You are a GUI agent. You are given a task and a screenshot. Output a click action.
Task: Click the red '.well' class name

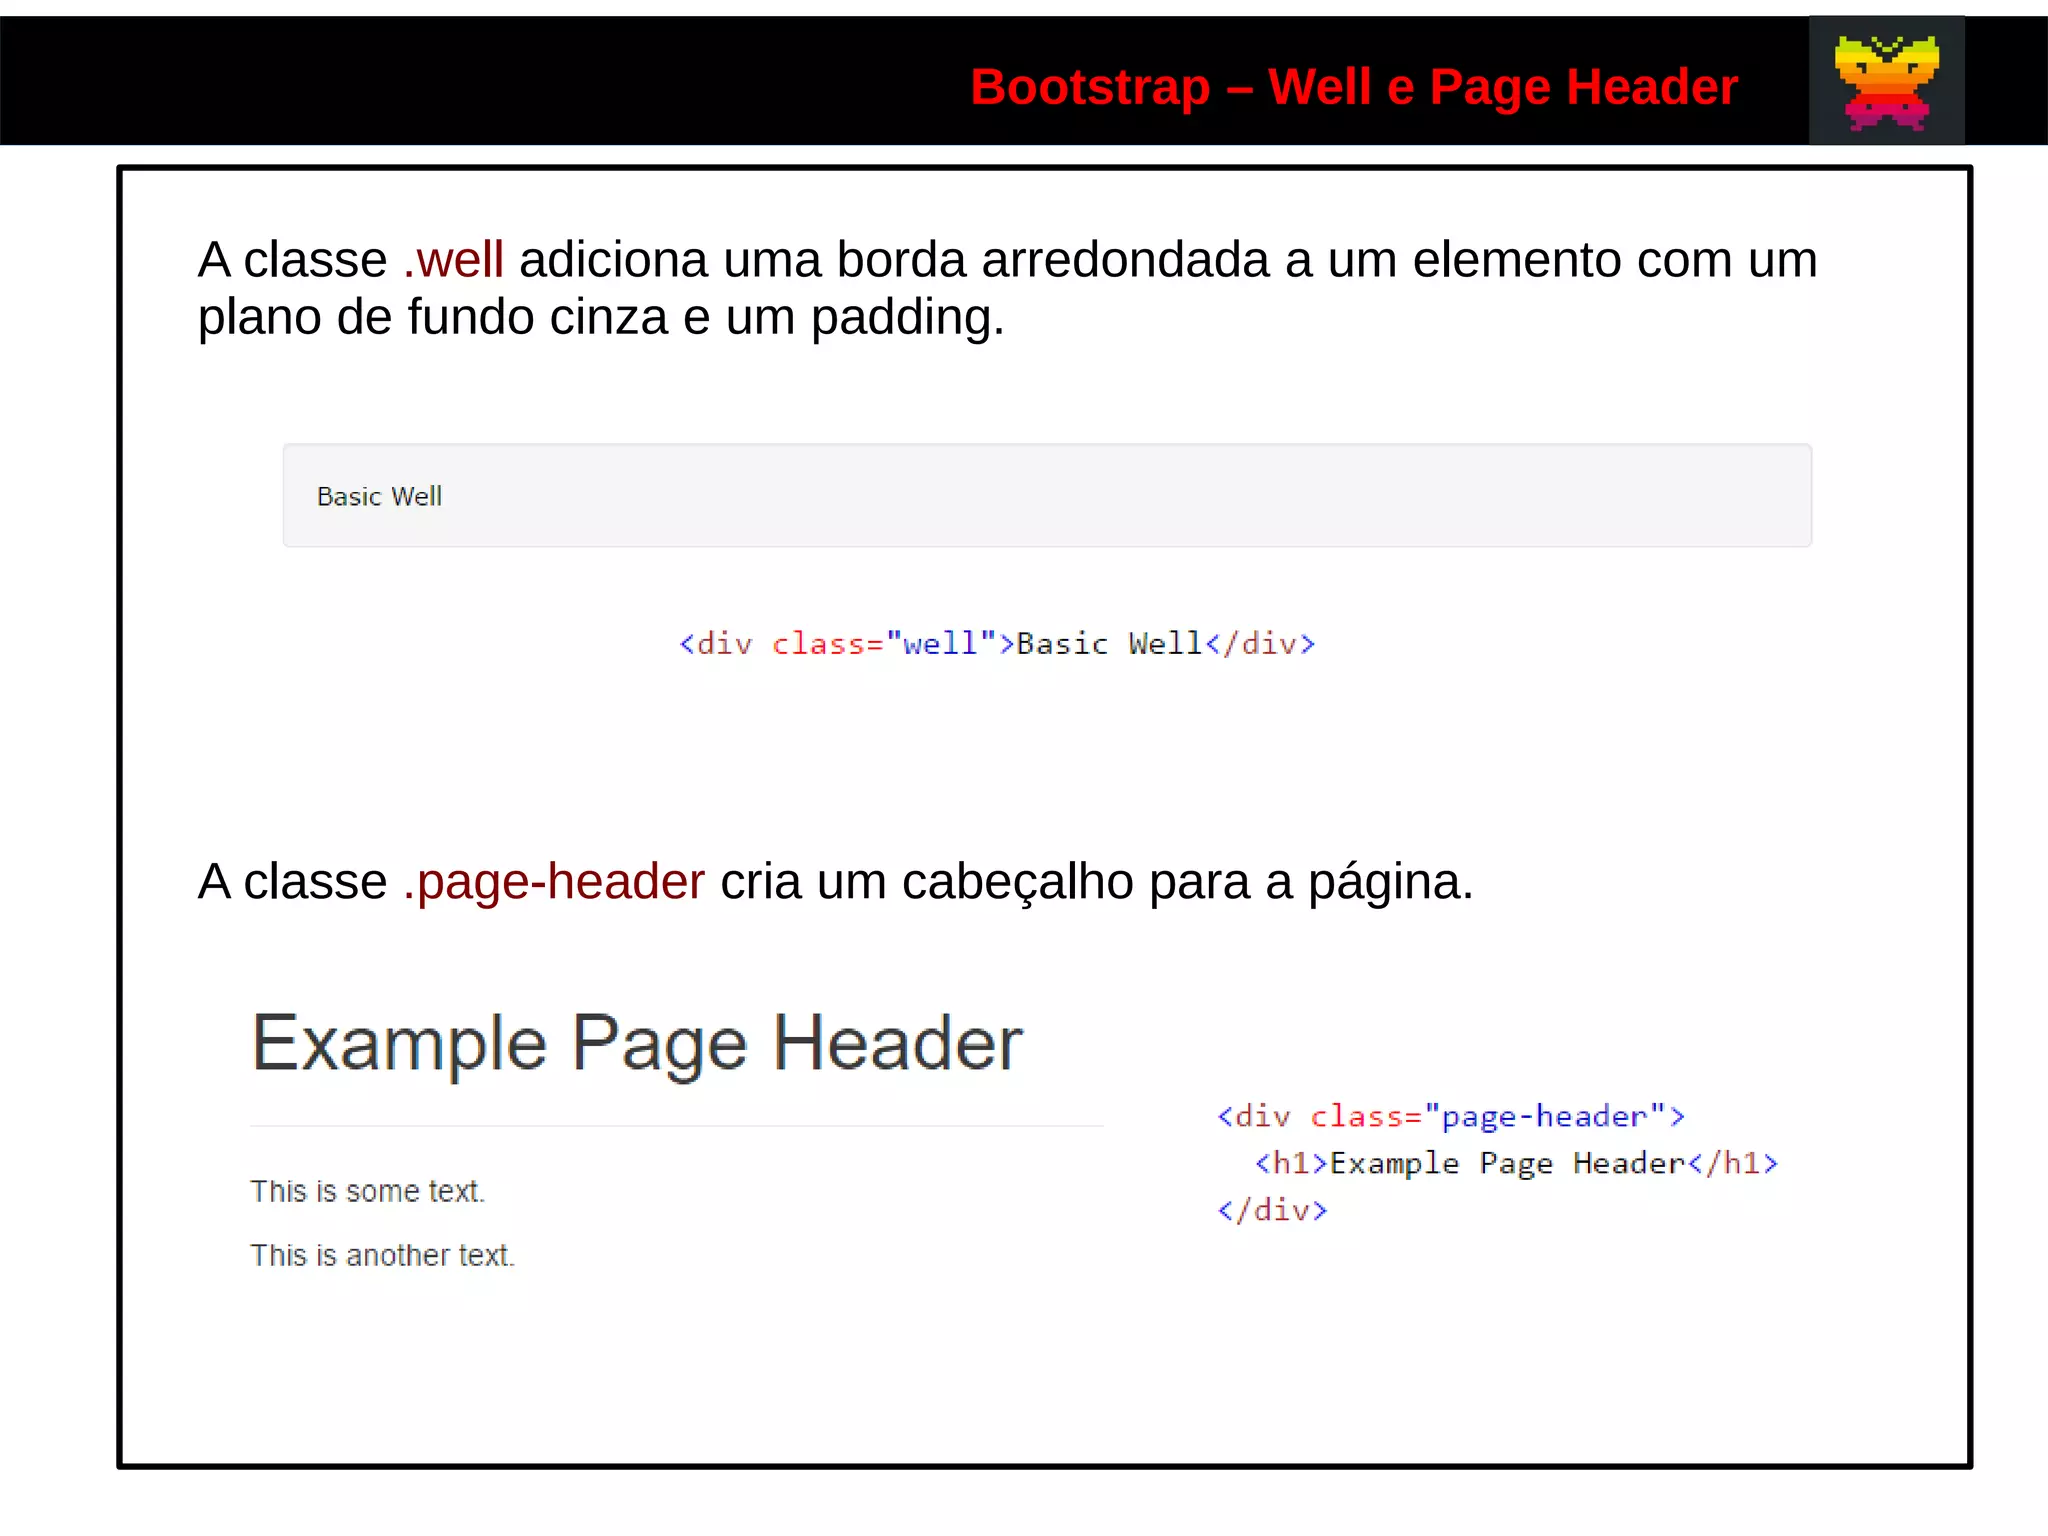[453, 260]
